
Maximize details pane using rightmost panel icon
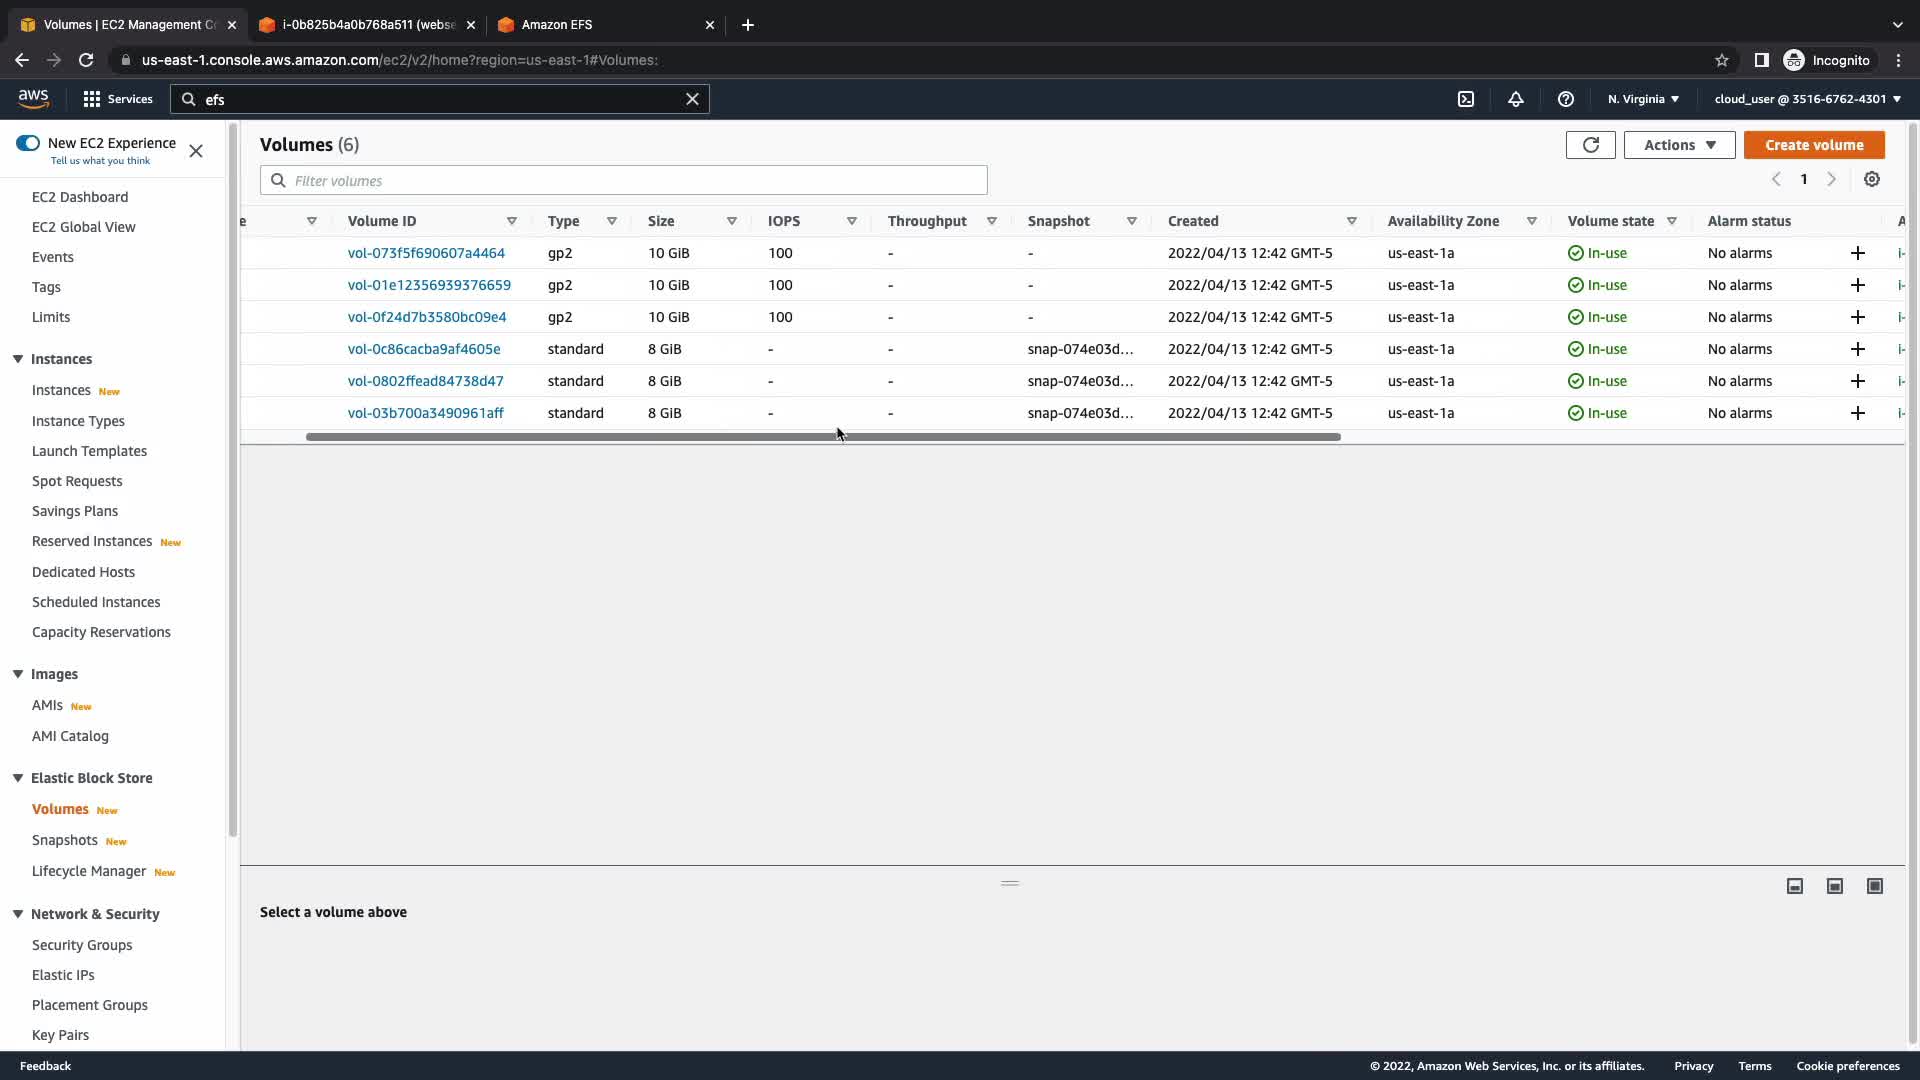1875,886
